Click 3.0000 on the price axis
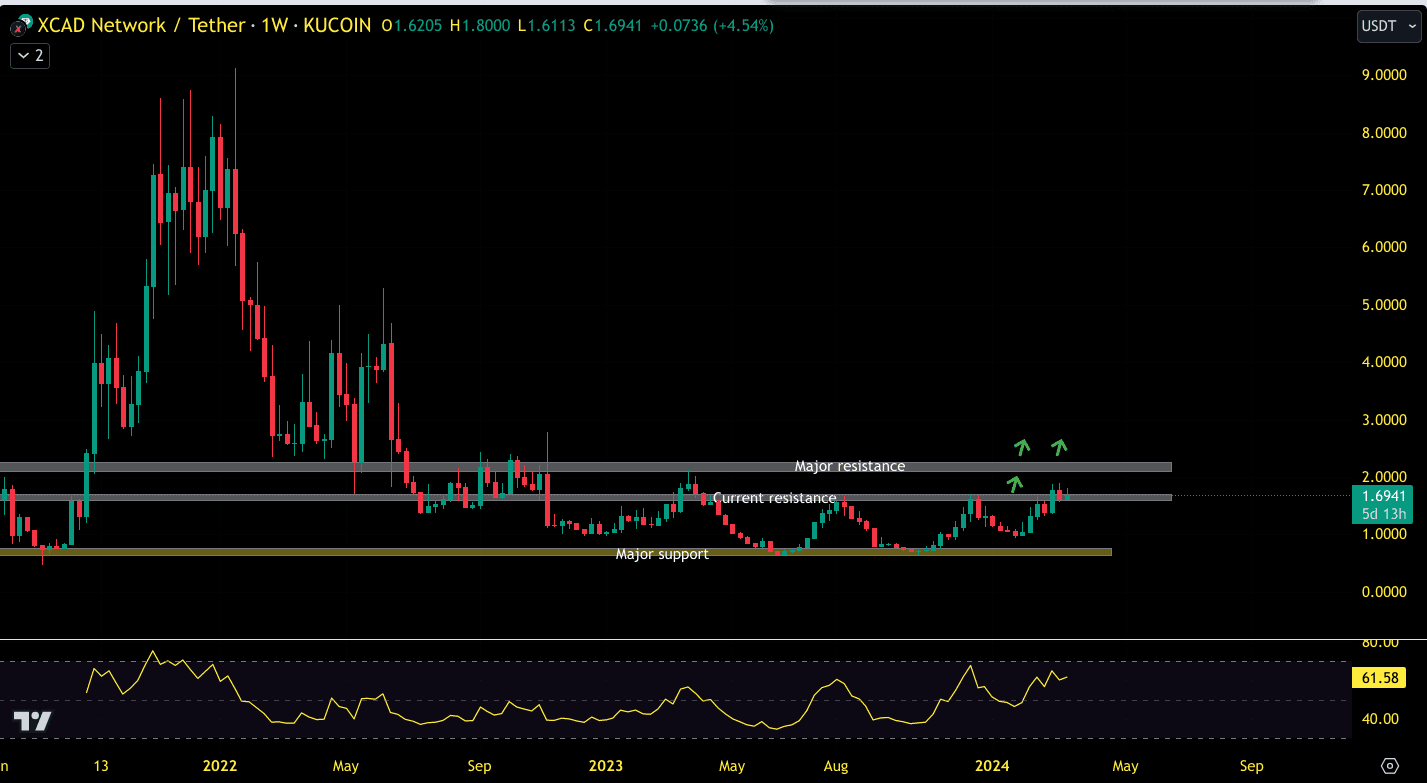Screen dimensions: 1427x783 pos(1383,419)
